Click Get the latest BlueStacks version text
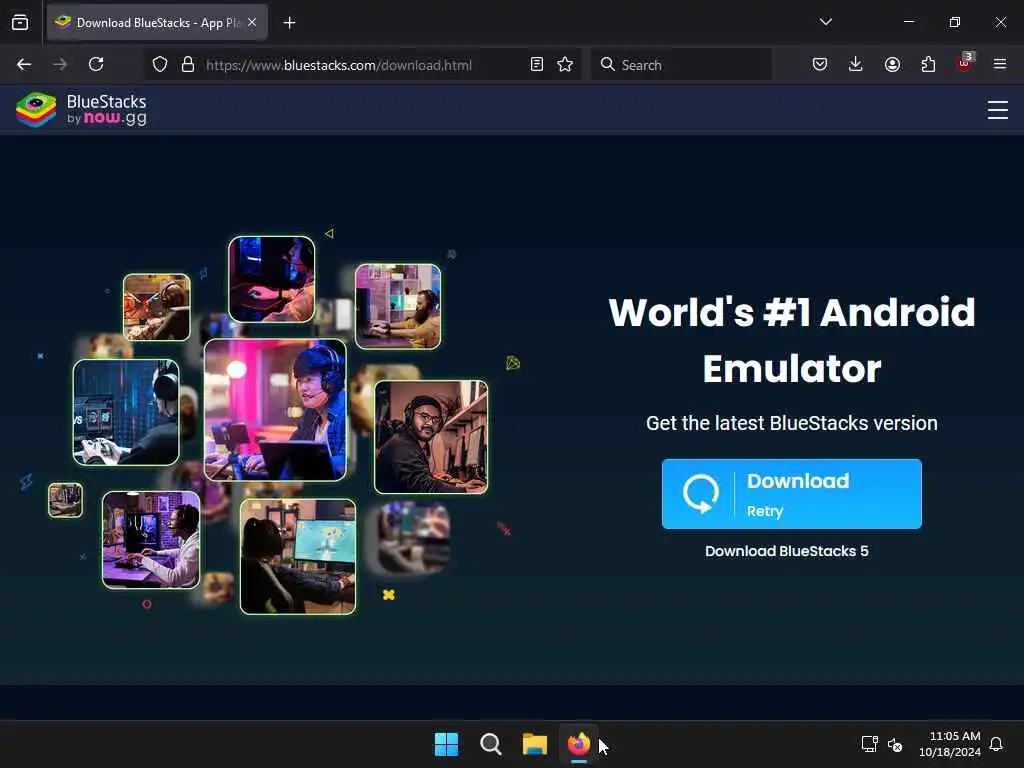Image resolution: width=1024 pixels, height=768 pixels. tap(792, 423)
